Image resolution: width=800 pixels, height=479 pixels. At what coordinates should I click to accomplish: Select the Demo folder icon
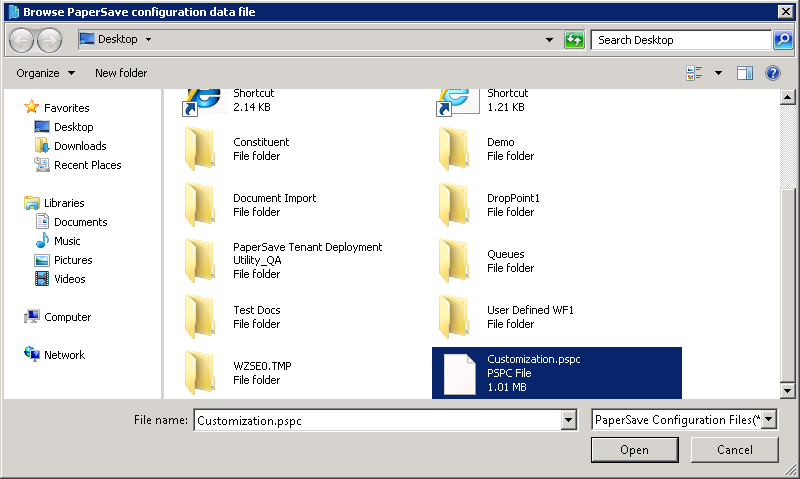click(x=454, y=148)
